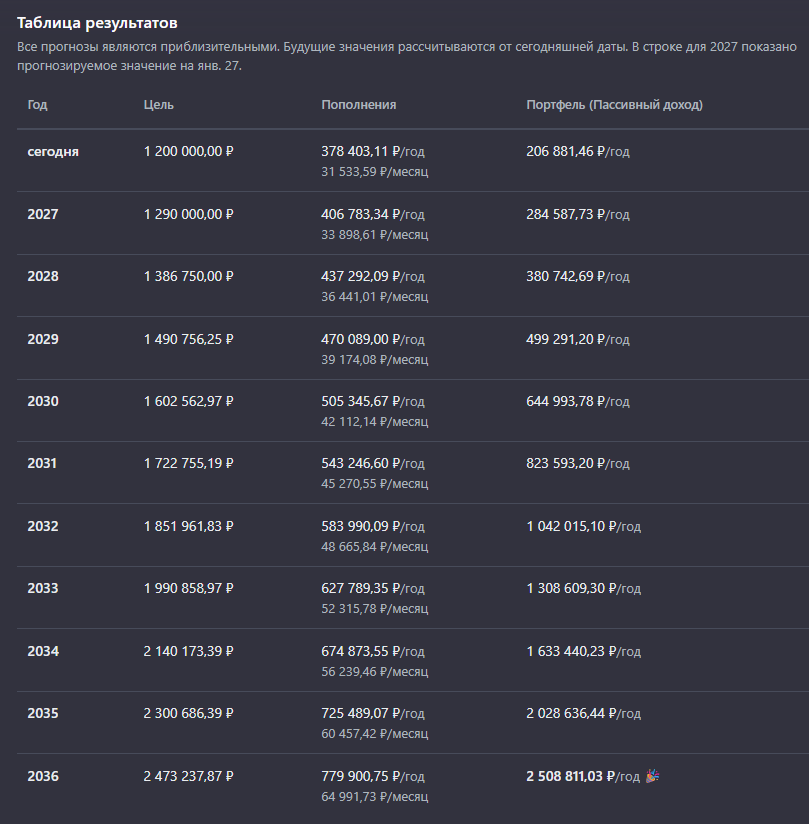
Task: Click the "Таблица результатов" heading
Action: pyautogui.click(x=98, y=22)
